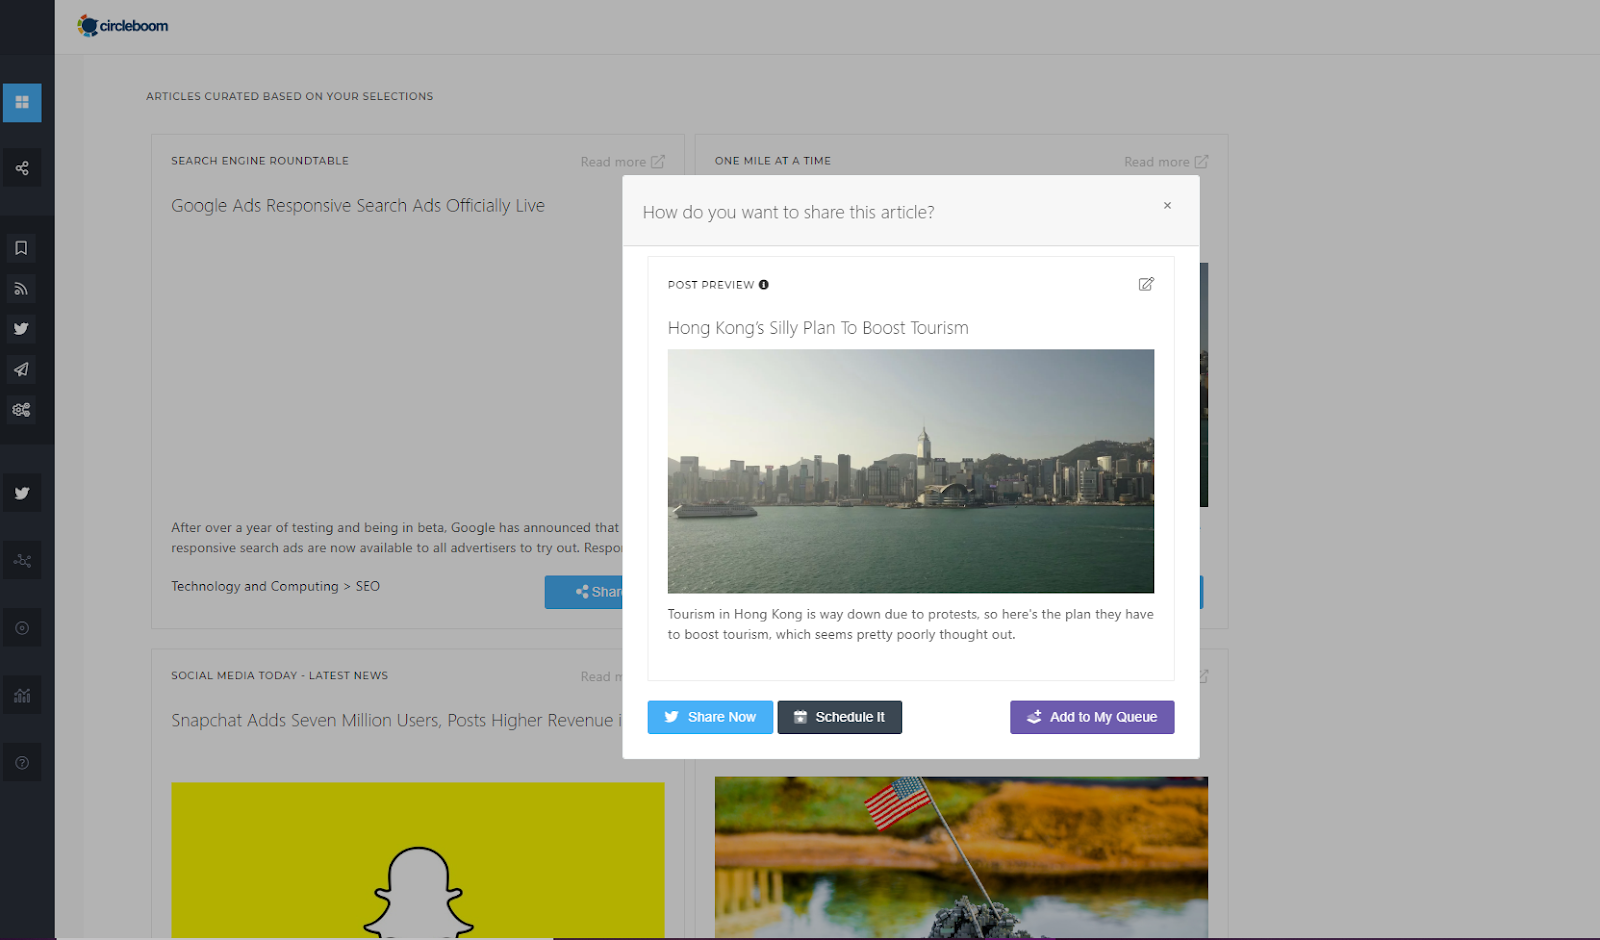Viewport: 1600px width, 940px height.
Task: Click "How do you want to share this article?"
Action: [789, 212]
